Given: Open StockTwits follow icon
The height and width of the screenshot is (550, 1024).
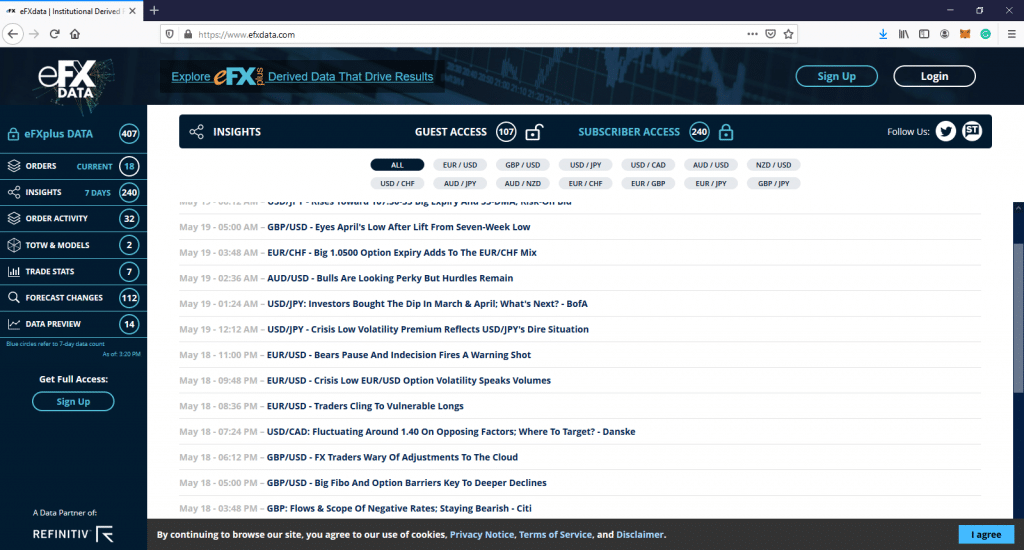Looking at the screenshot, I should tap(972, 131).
